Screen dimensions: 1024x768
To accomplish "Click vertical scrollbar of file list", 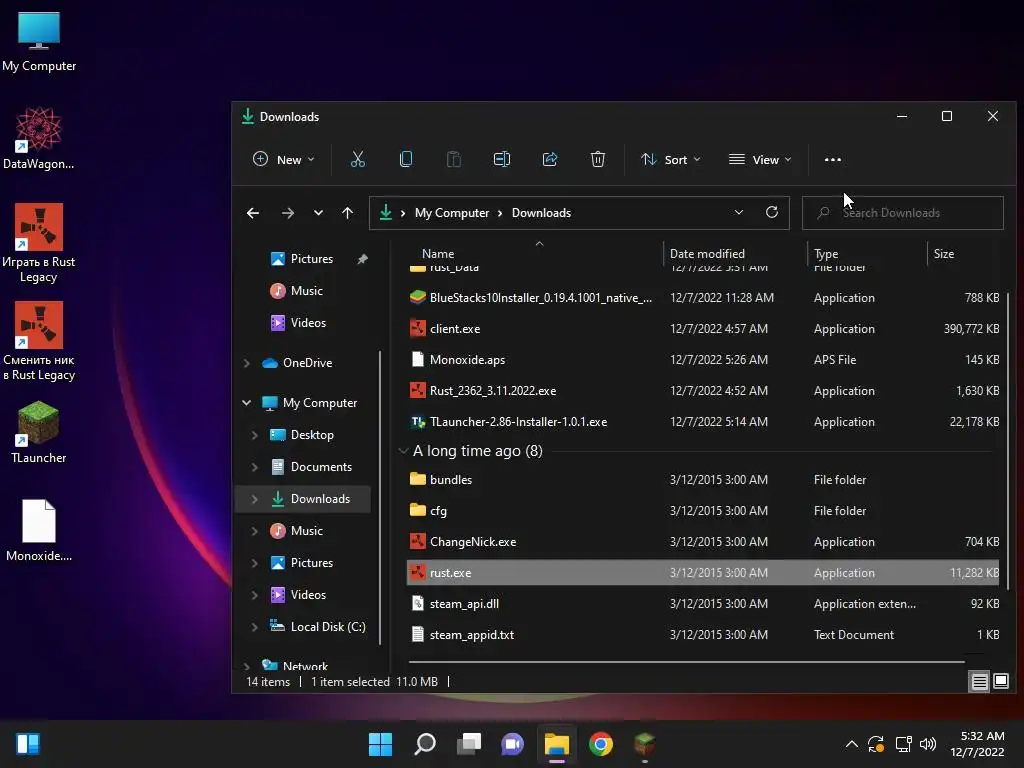I will [x=1010, y=441].
